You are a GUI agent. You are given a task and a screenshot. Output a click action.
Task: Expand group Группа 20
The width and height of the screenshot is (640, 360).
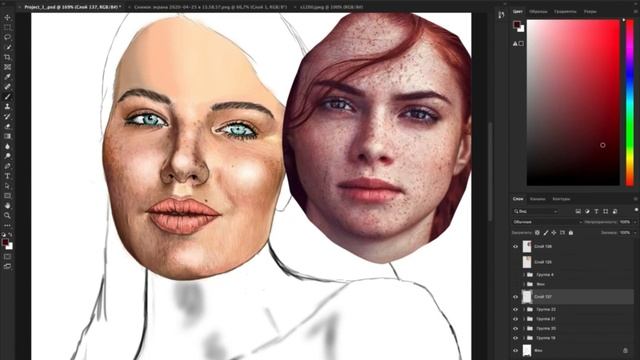[x=524, y=329]
